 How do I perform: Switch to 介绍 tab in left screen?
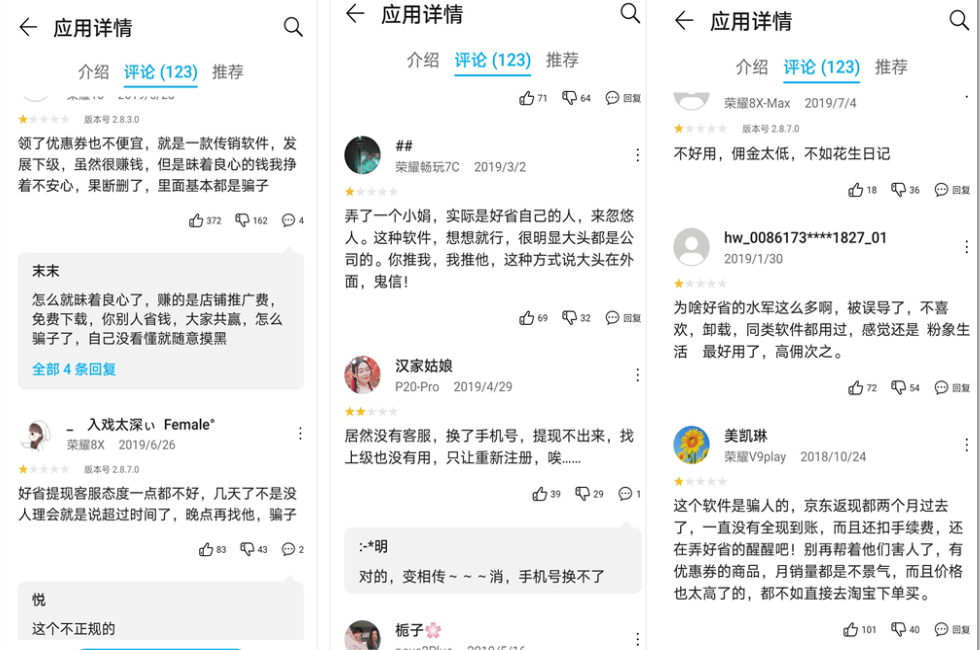pos(93,72)
